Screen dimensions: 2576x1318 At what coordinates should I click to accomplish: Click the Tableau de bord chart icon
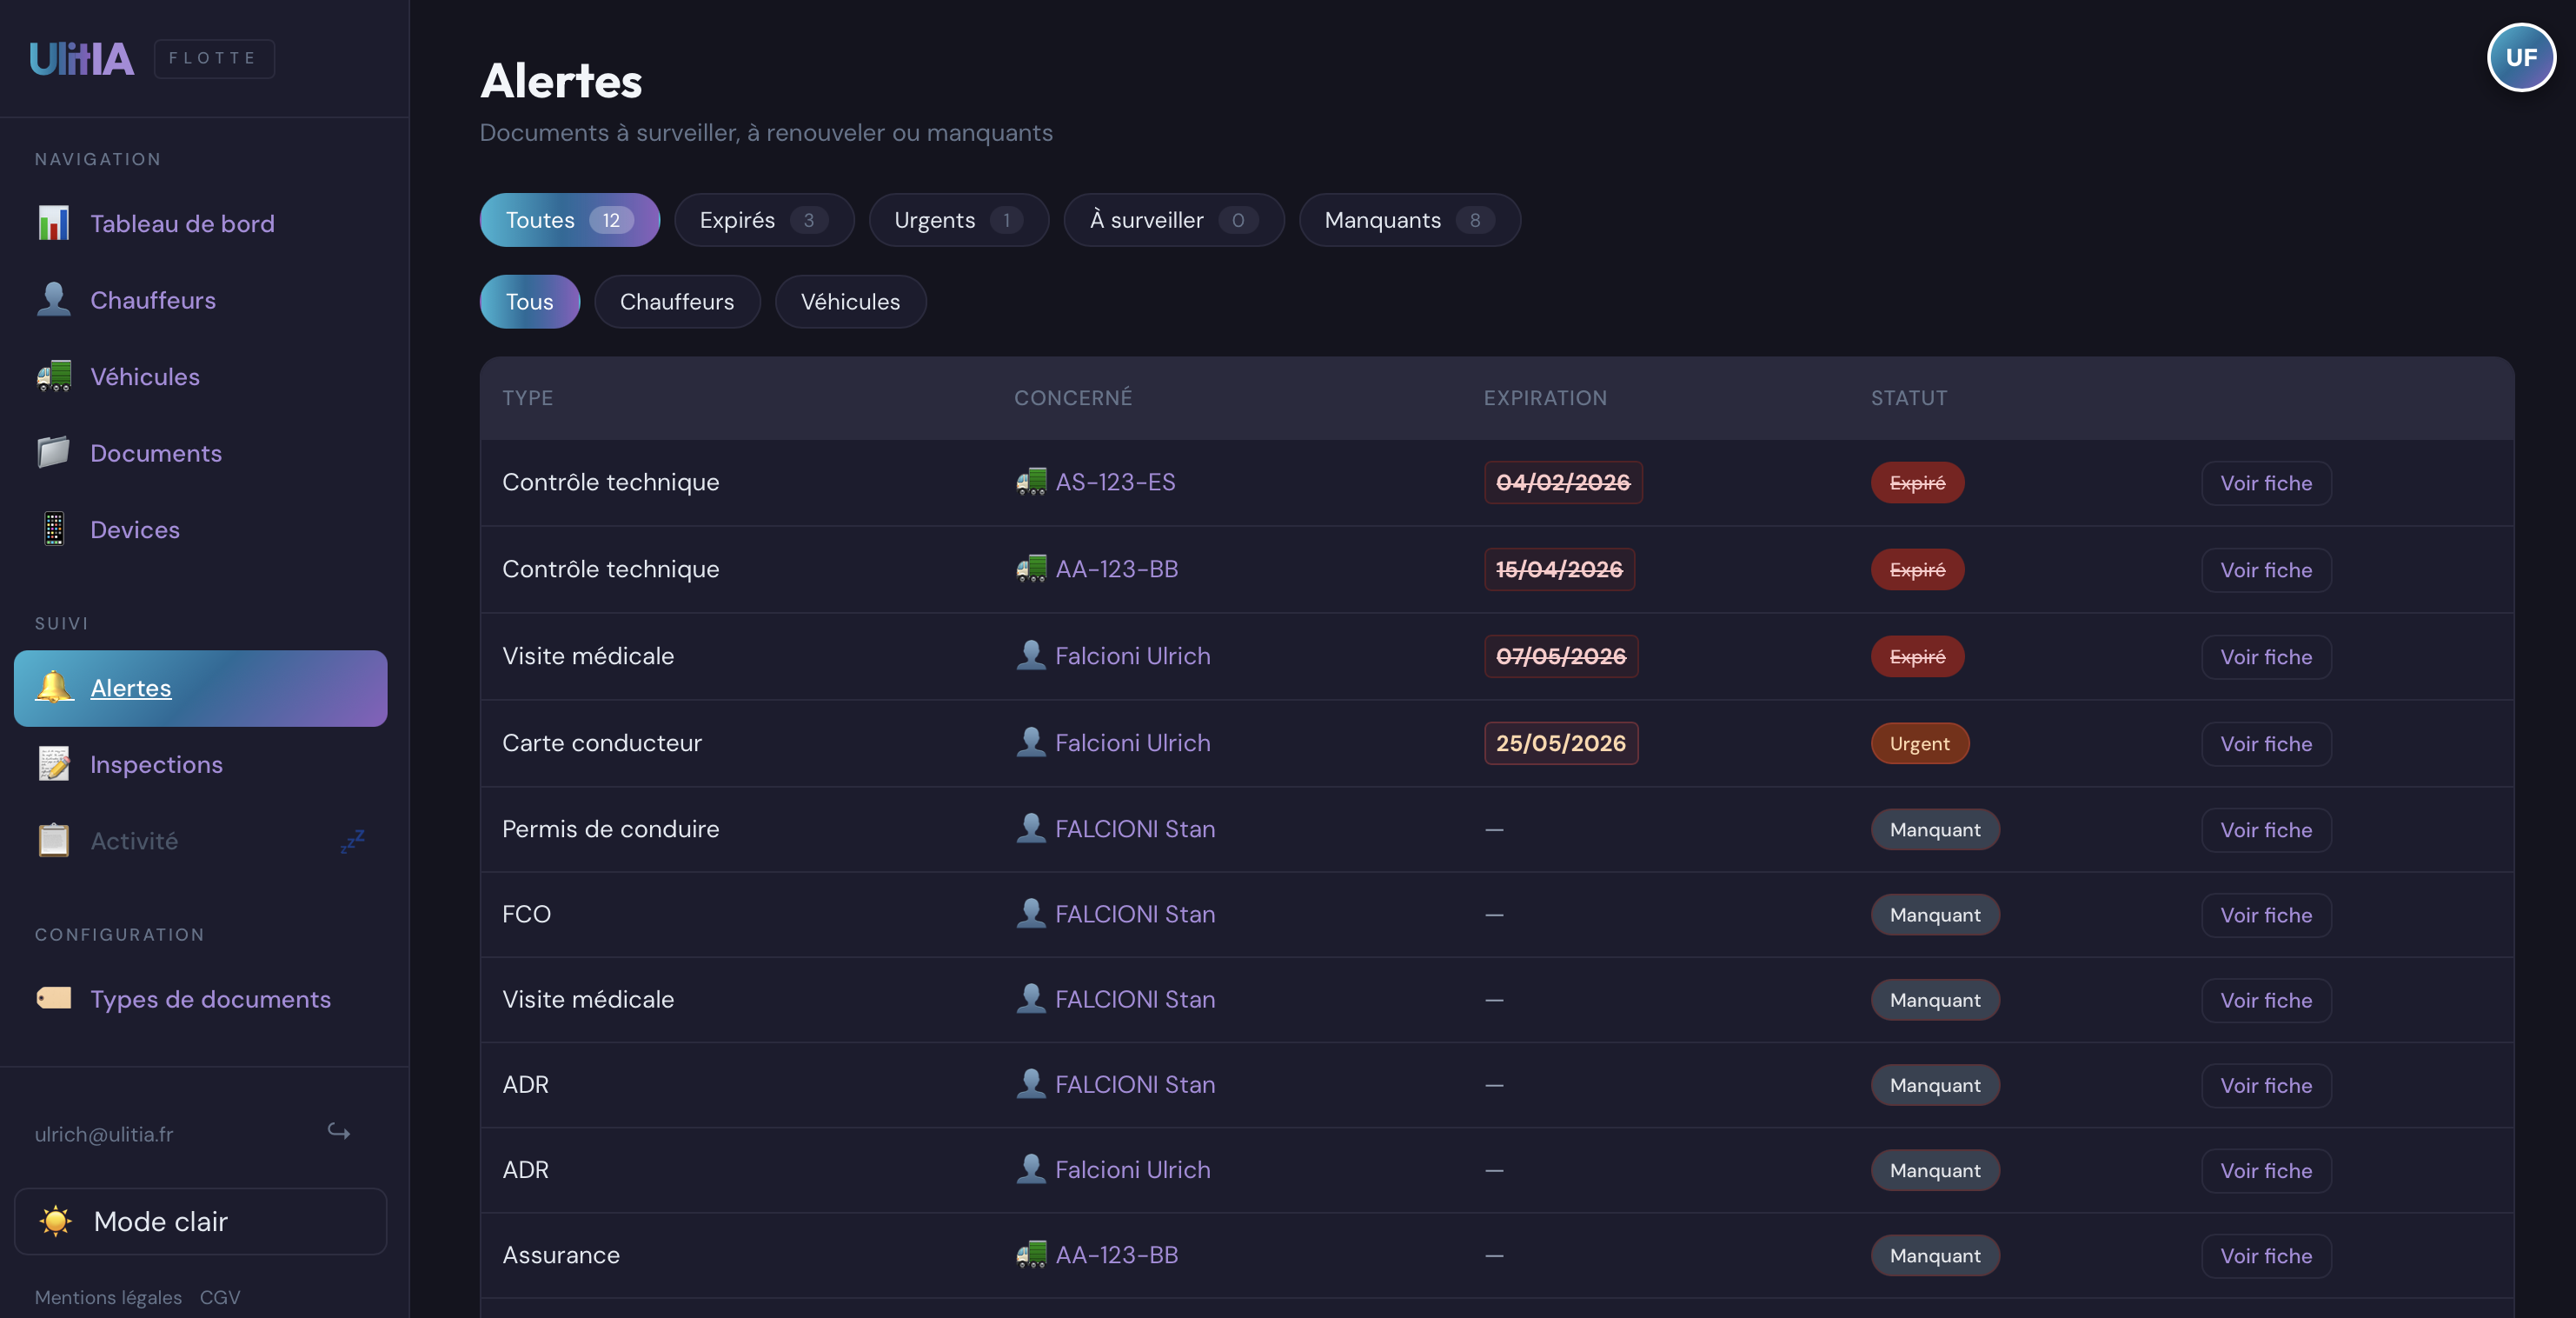point(54,223)
